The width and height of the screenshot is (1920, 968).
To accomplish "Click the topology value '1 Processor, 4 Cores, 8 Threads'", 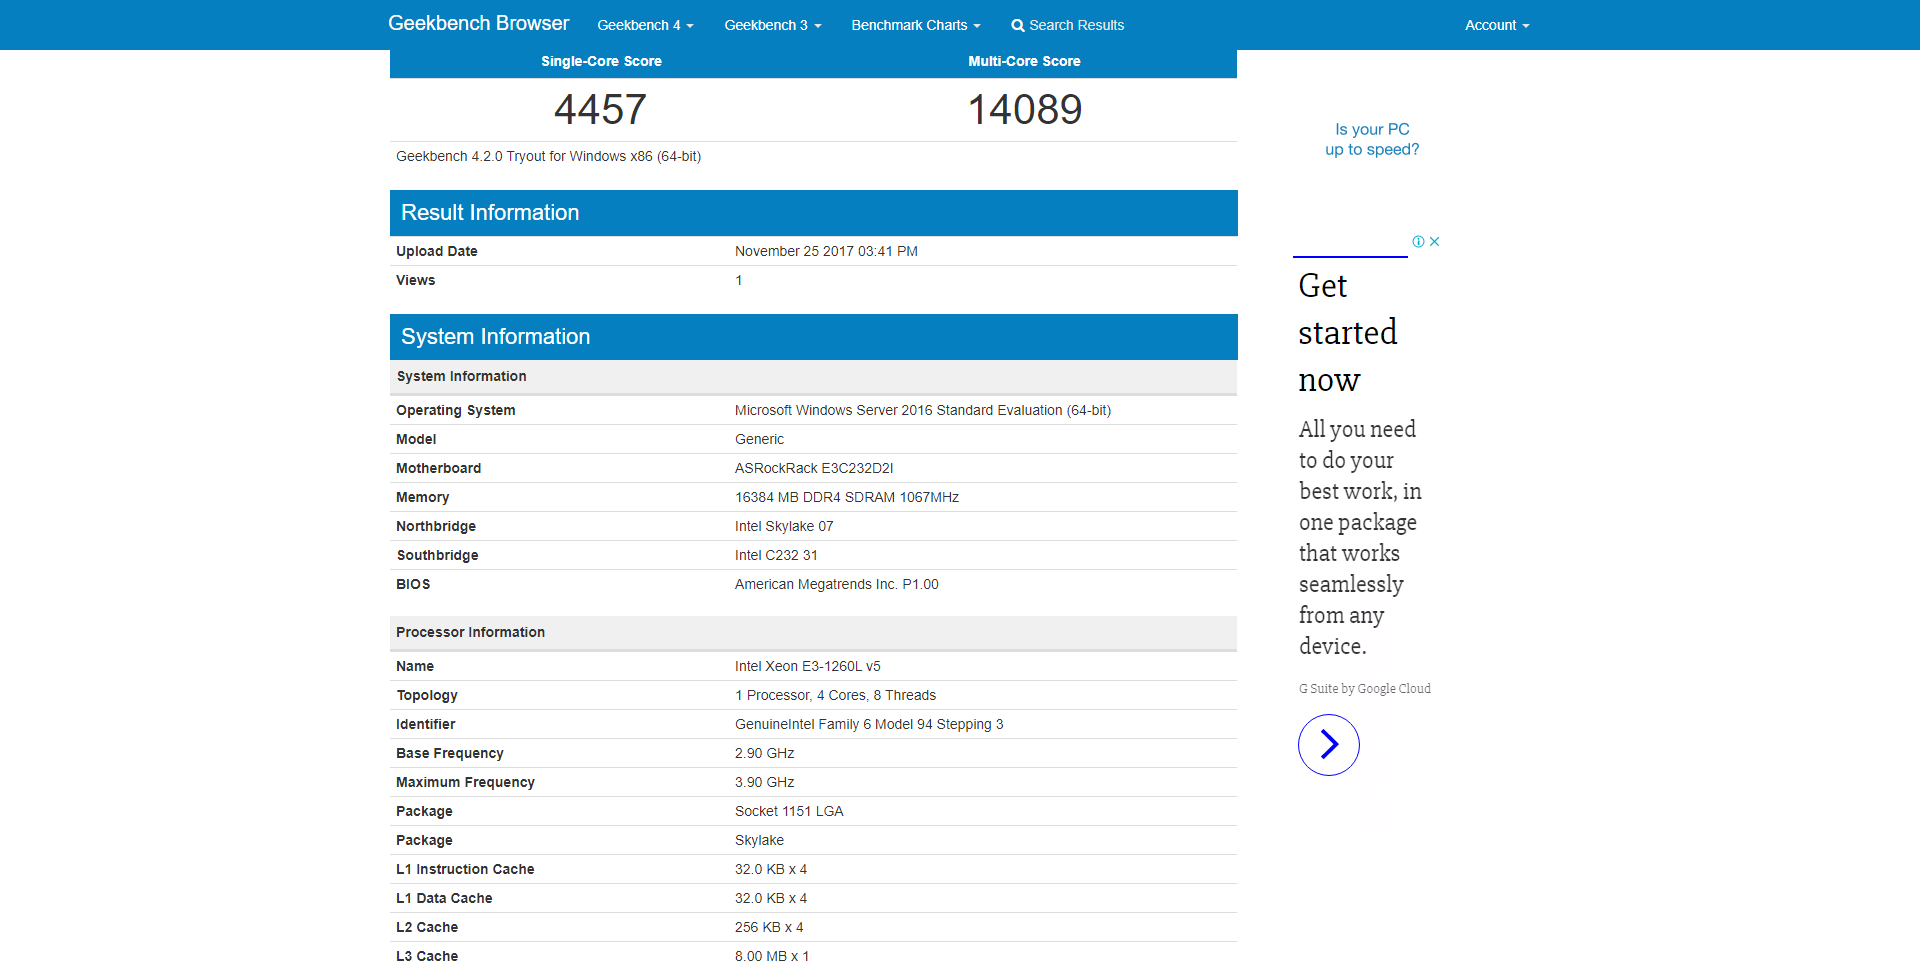I will click(835, 695).
